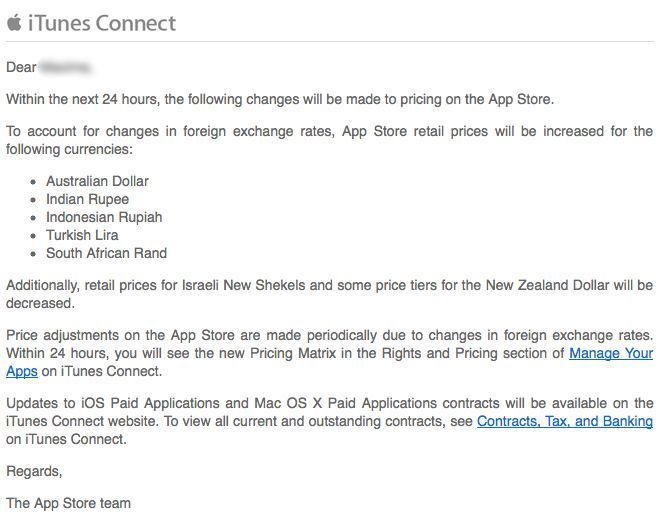The image size is (669, 530).
Task: Click the word Dear in the greeting
Action: coord(21,67)
